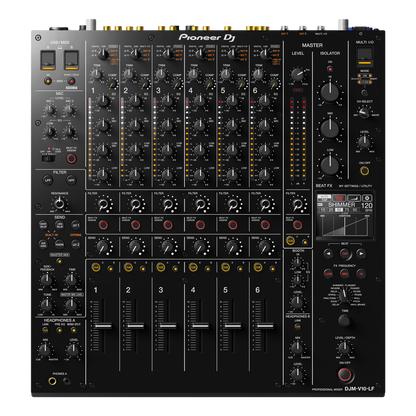416x416 pixels.
Task: Adjust the Beat FX LEVEL/DEPTH knob
Action: (x=345, y=348)
